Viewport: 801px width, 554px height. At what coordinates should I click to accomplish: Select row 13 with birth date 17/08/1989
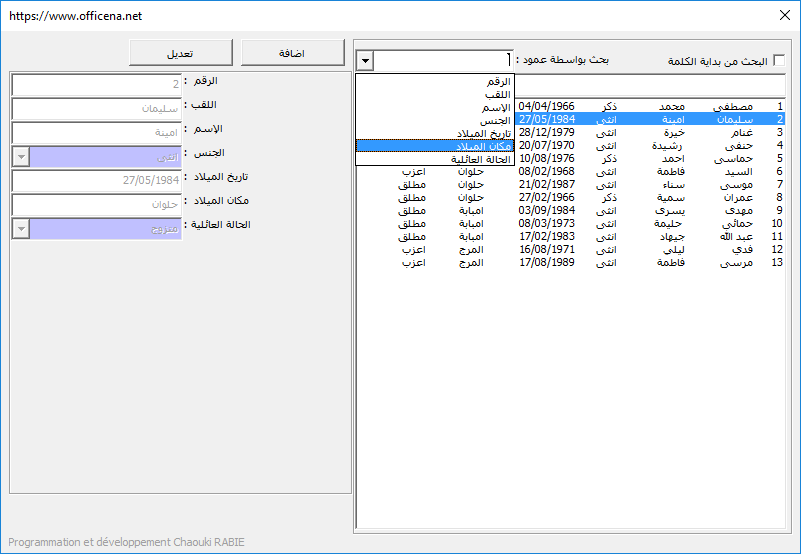coord(650,262)
